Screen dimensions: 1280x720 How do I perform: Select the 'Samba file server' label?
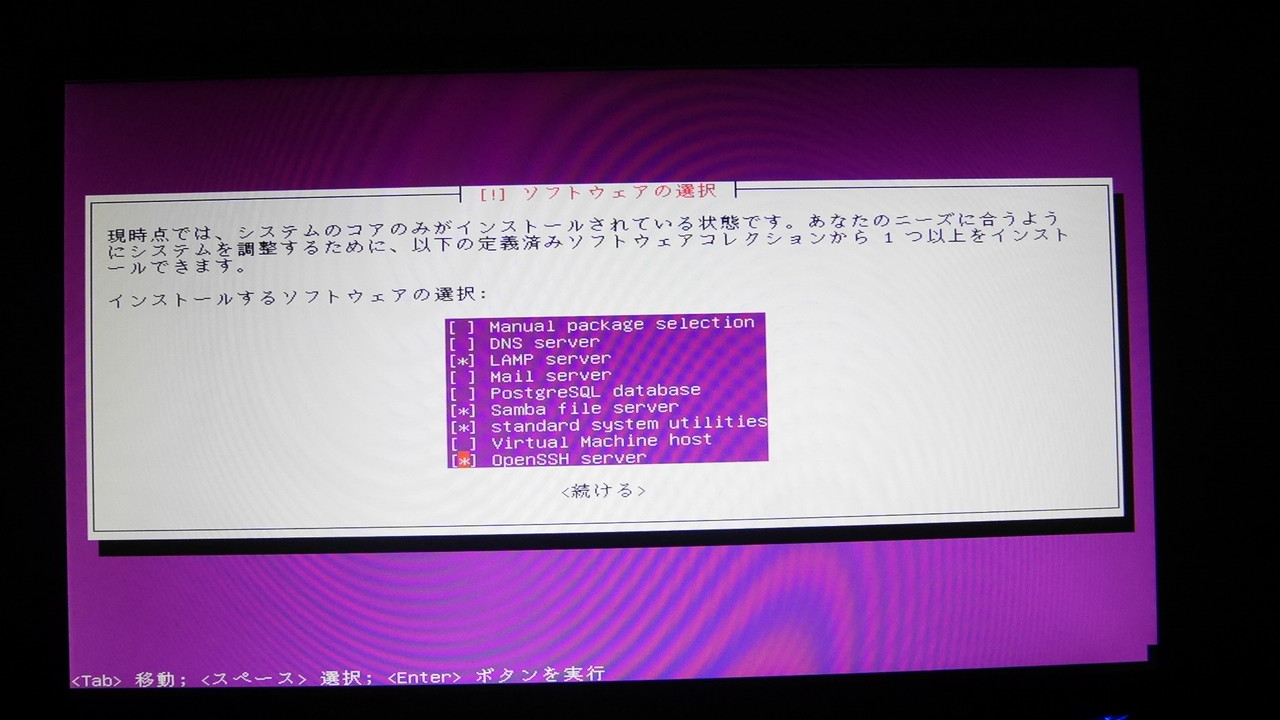tap(584, 408)
